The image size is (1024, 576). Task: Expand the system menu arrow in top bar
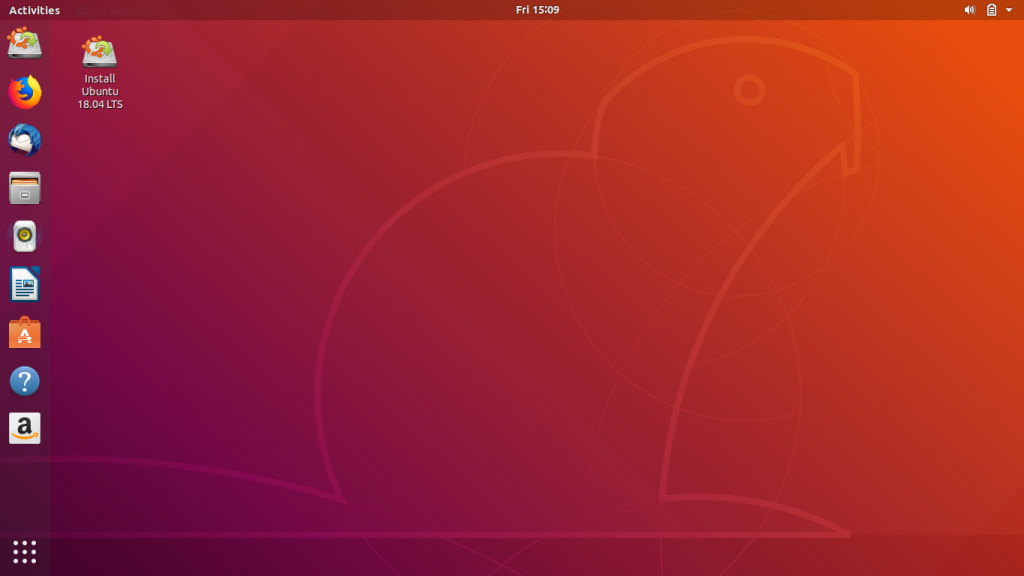tap(1009, 10)
